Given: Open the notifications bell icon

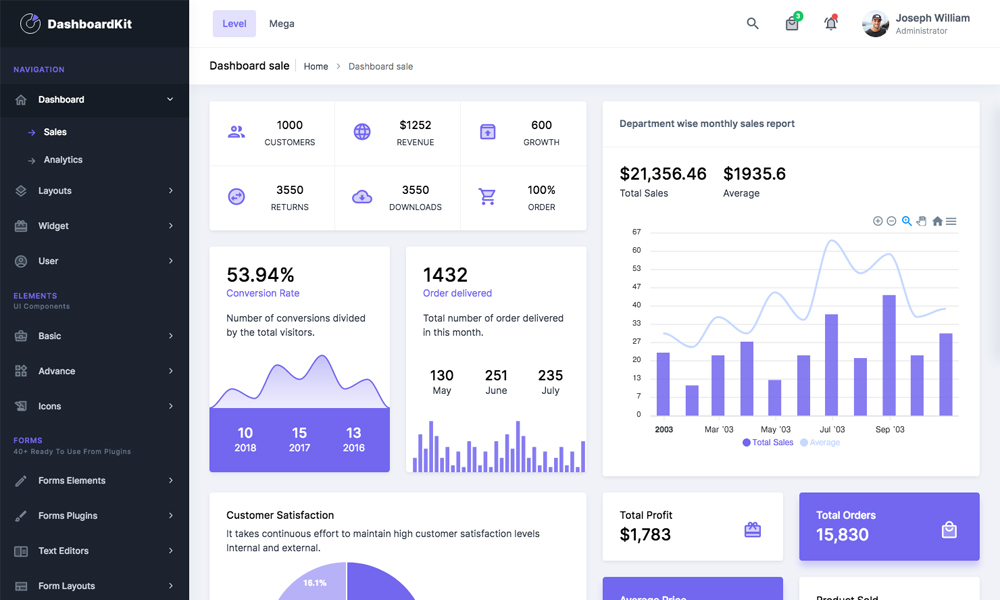Looking at the screenshot, I should (830, 24).
